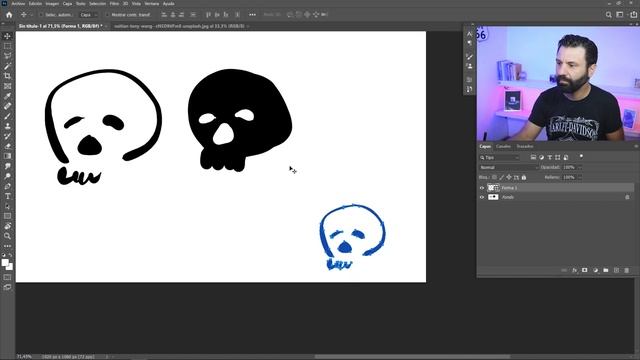Select the Crop tool
The image size is (640, 360).
7,76
